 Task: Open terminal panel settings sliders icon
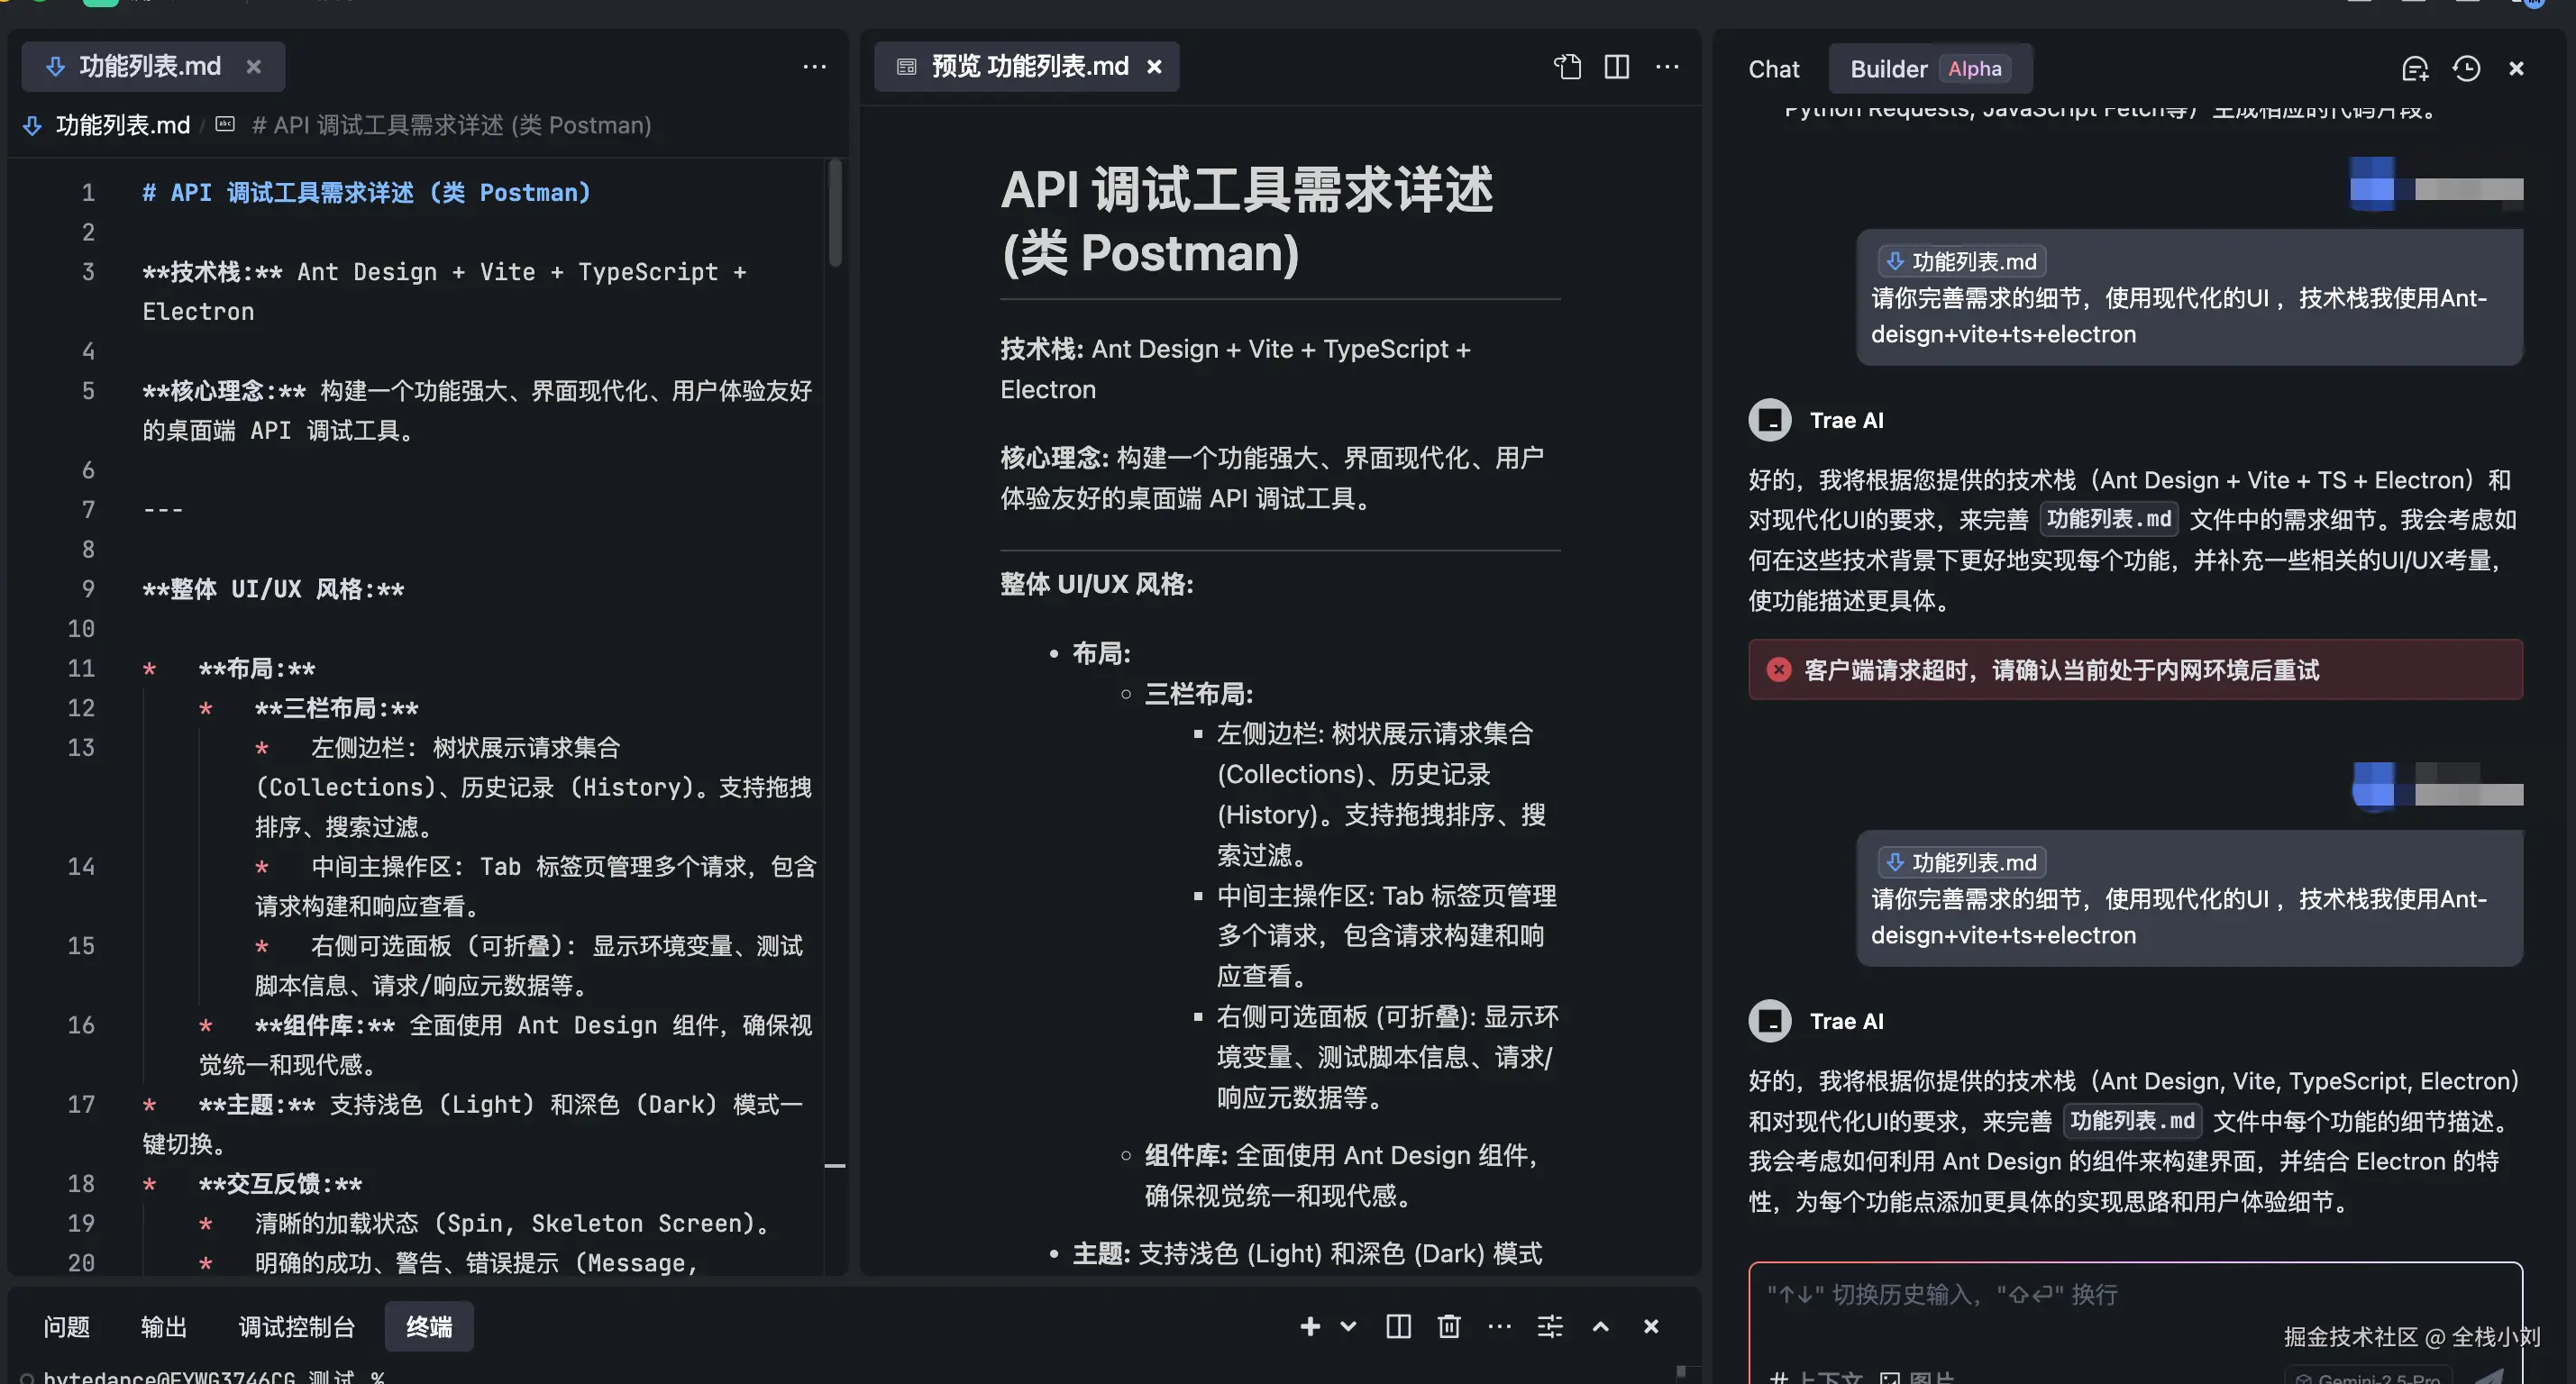click(1550, 1326)
